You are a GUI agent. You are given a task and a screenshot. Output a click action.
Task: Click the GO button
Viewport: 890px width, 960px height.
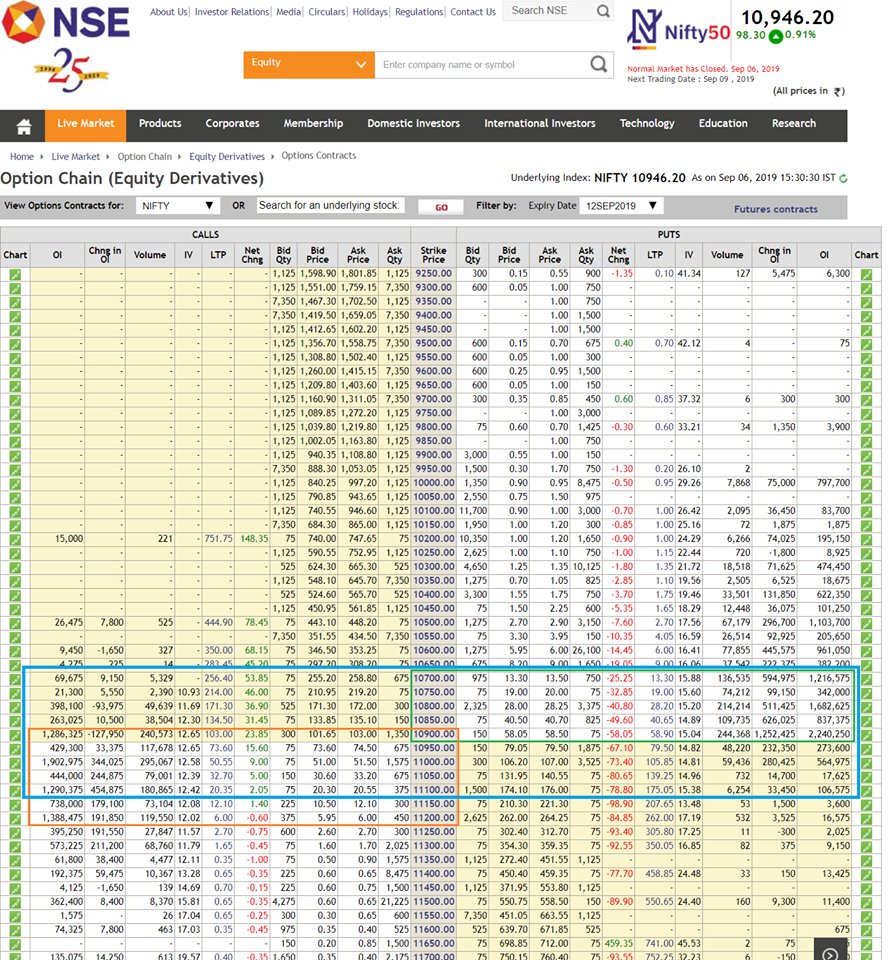441,207
